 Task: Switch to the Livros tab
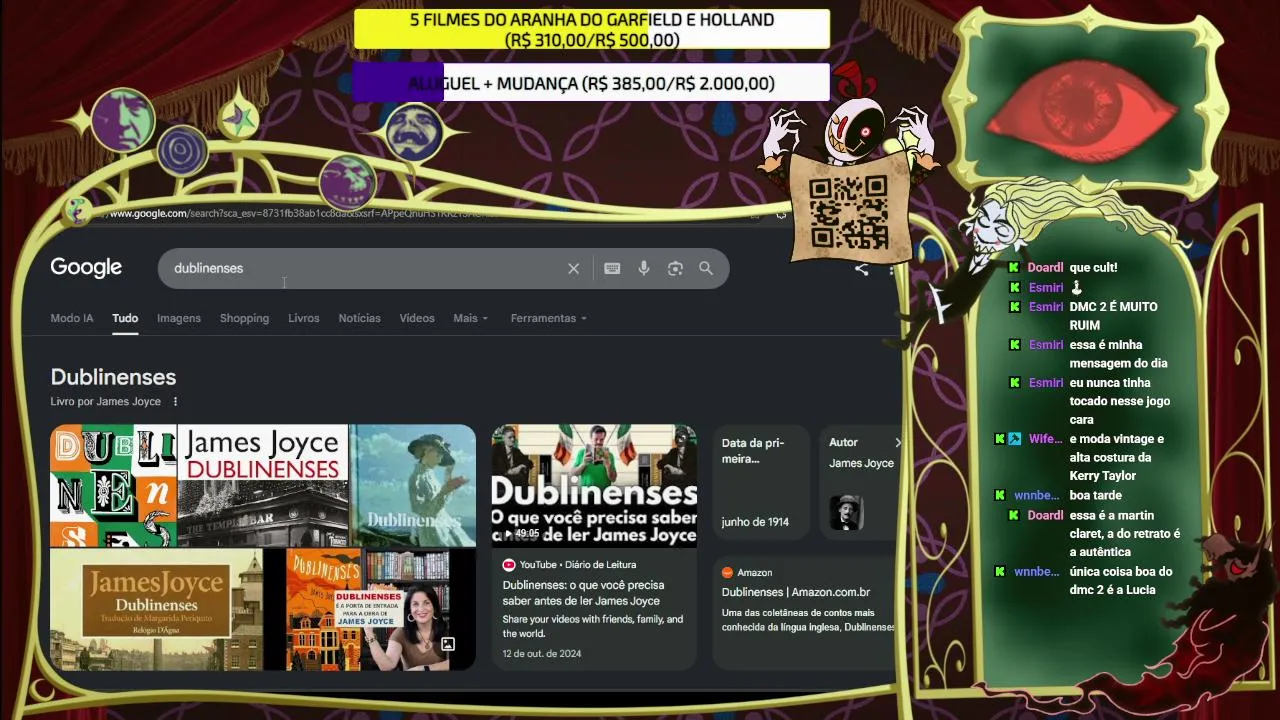(304, 318)
